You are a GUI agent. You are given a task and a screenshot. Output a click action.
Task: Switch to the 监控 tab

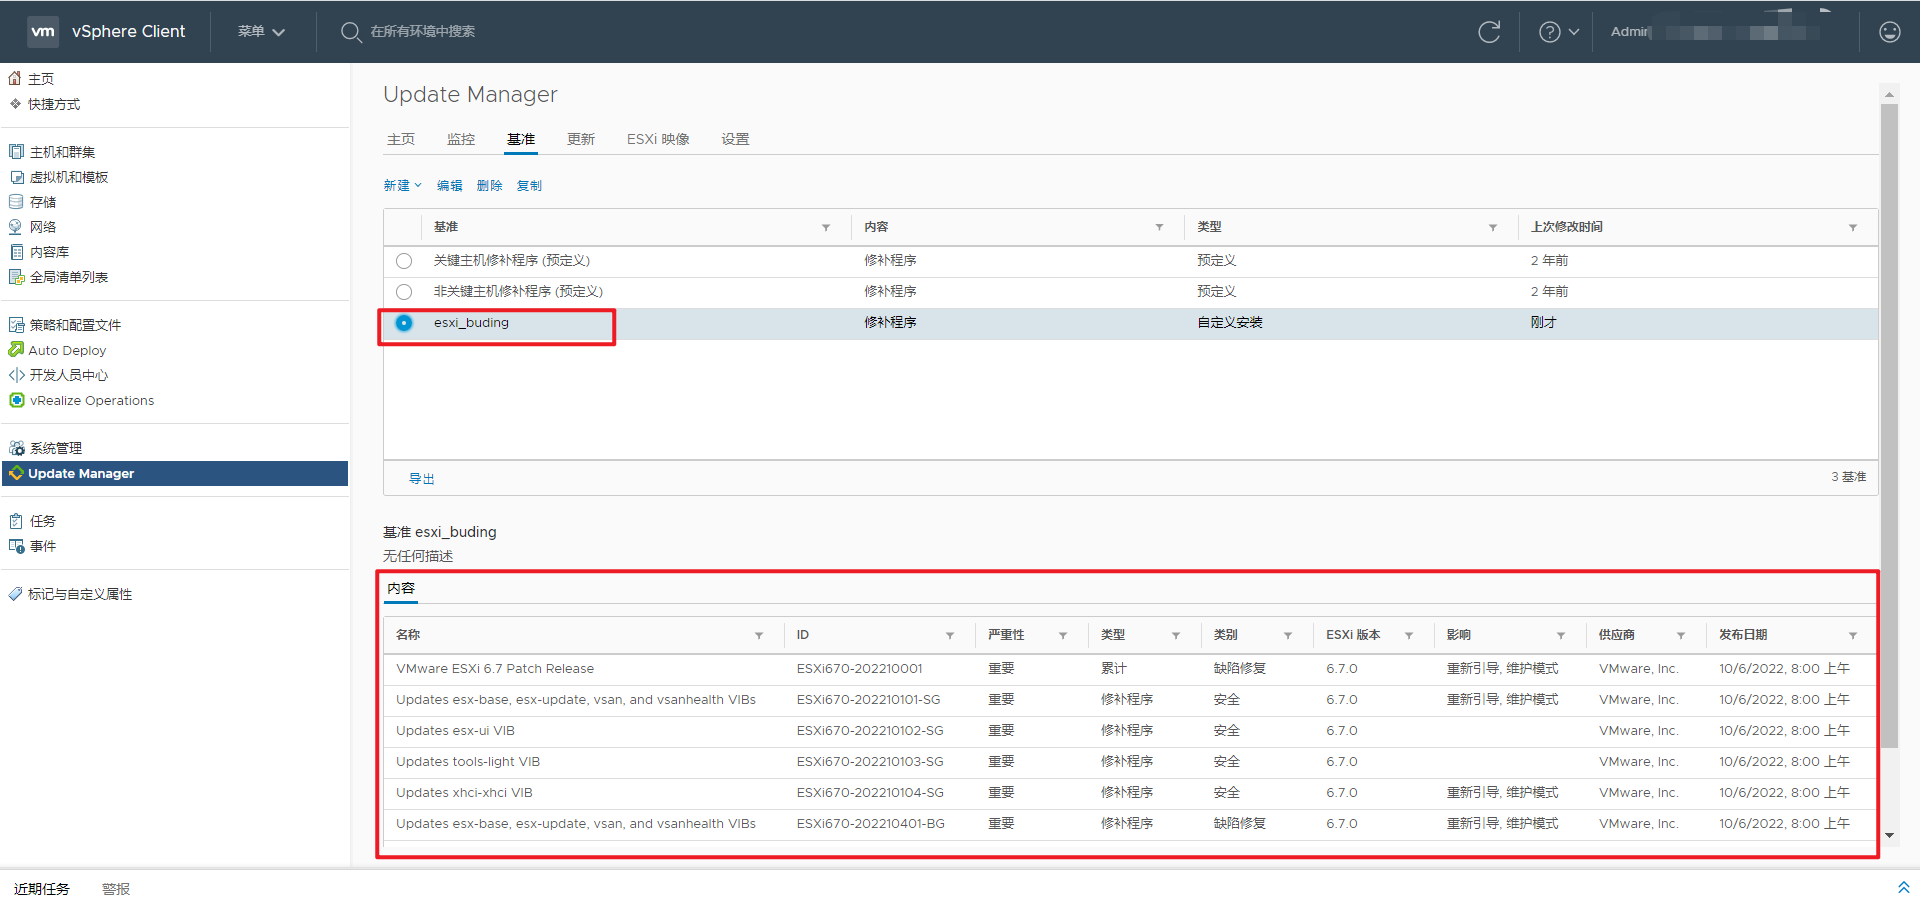point(461,139)
